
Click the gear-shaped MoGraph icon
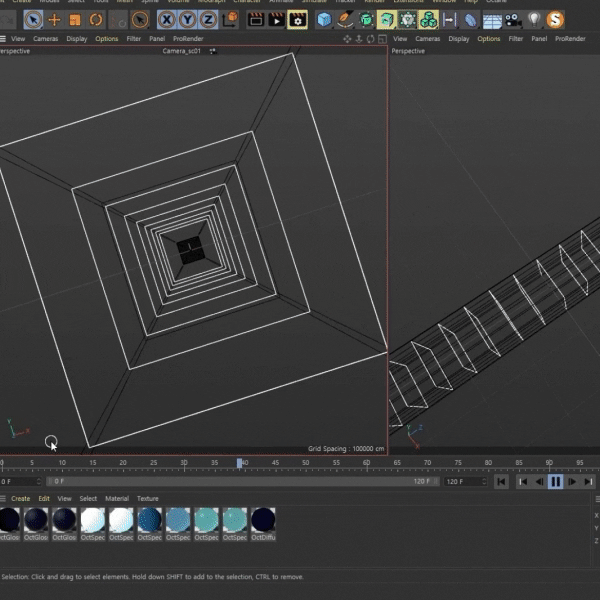point(408,20)
